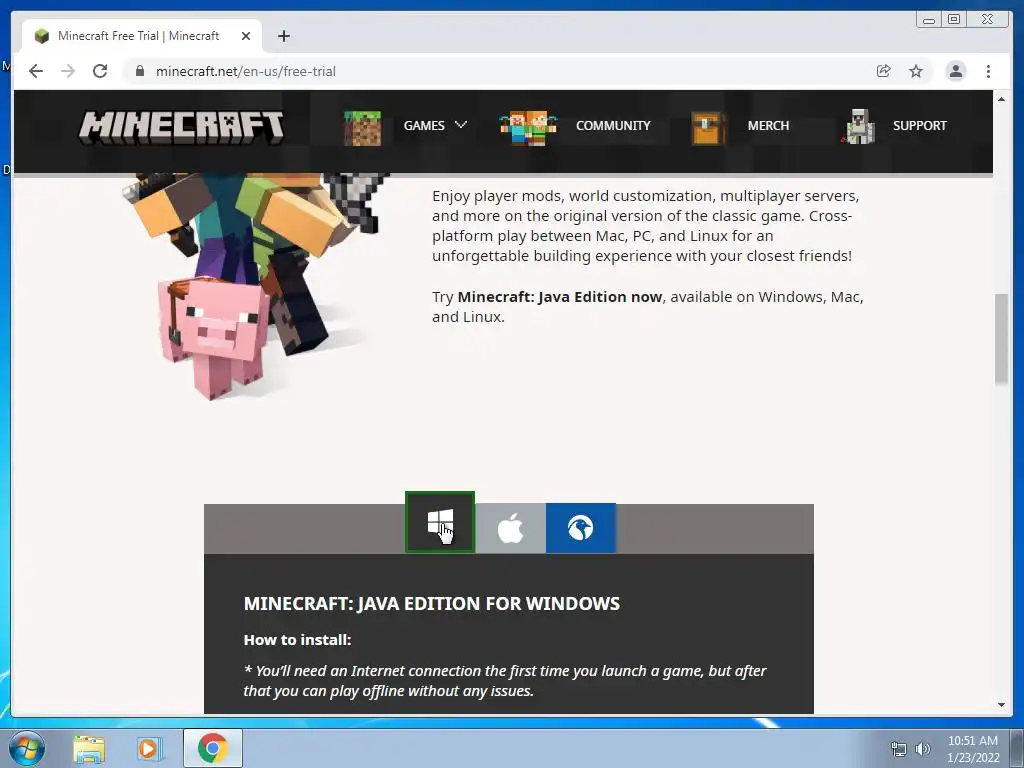Open Chrome three-dot menu
The height and width of the screenshot is (768, 1024).
point(988,71)
